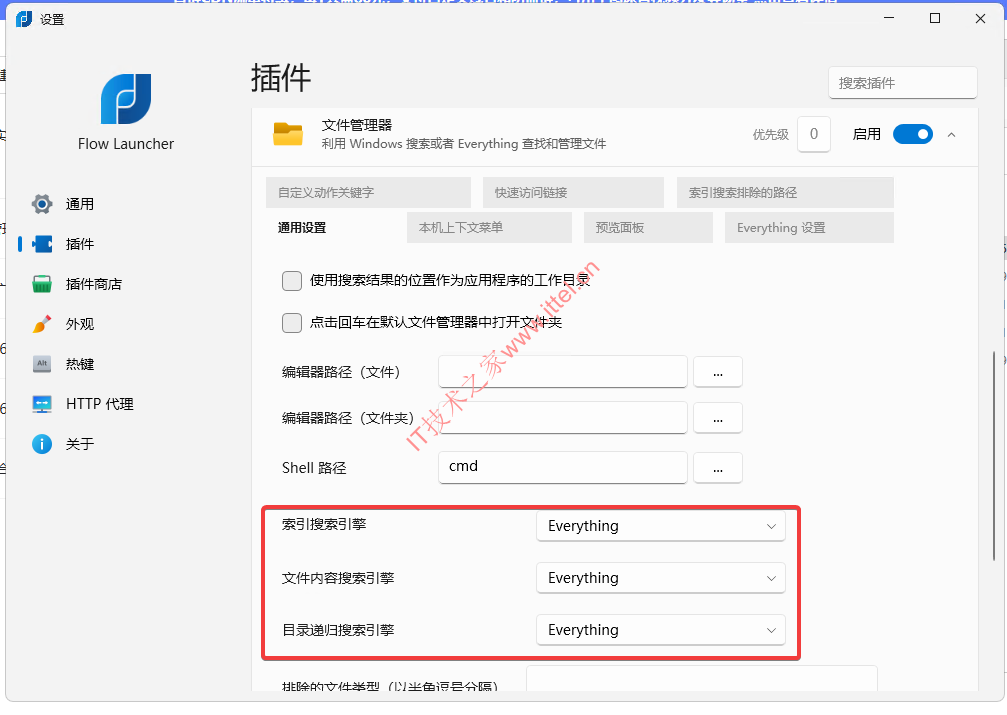Click the 编辑器路径（文件） text field

pos(563,372)
